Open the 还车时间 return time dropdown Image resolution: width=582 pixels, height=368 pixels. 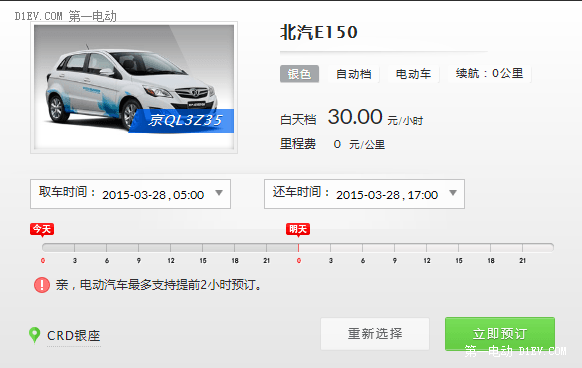click(x=364, y=194)
